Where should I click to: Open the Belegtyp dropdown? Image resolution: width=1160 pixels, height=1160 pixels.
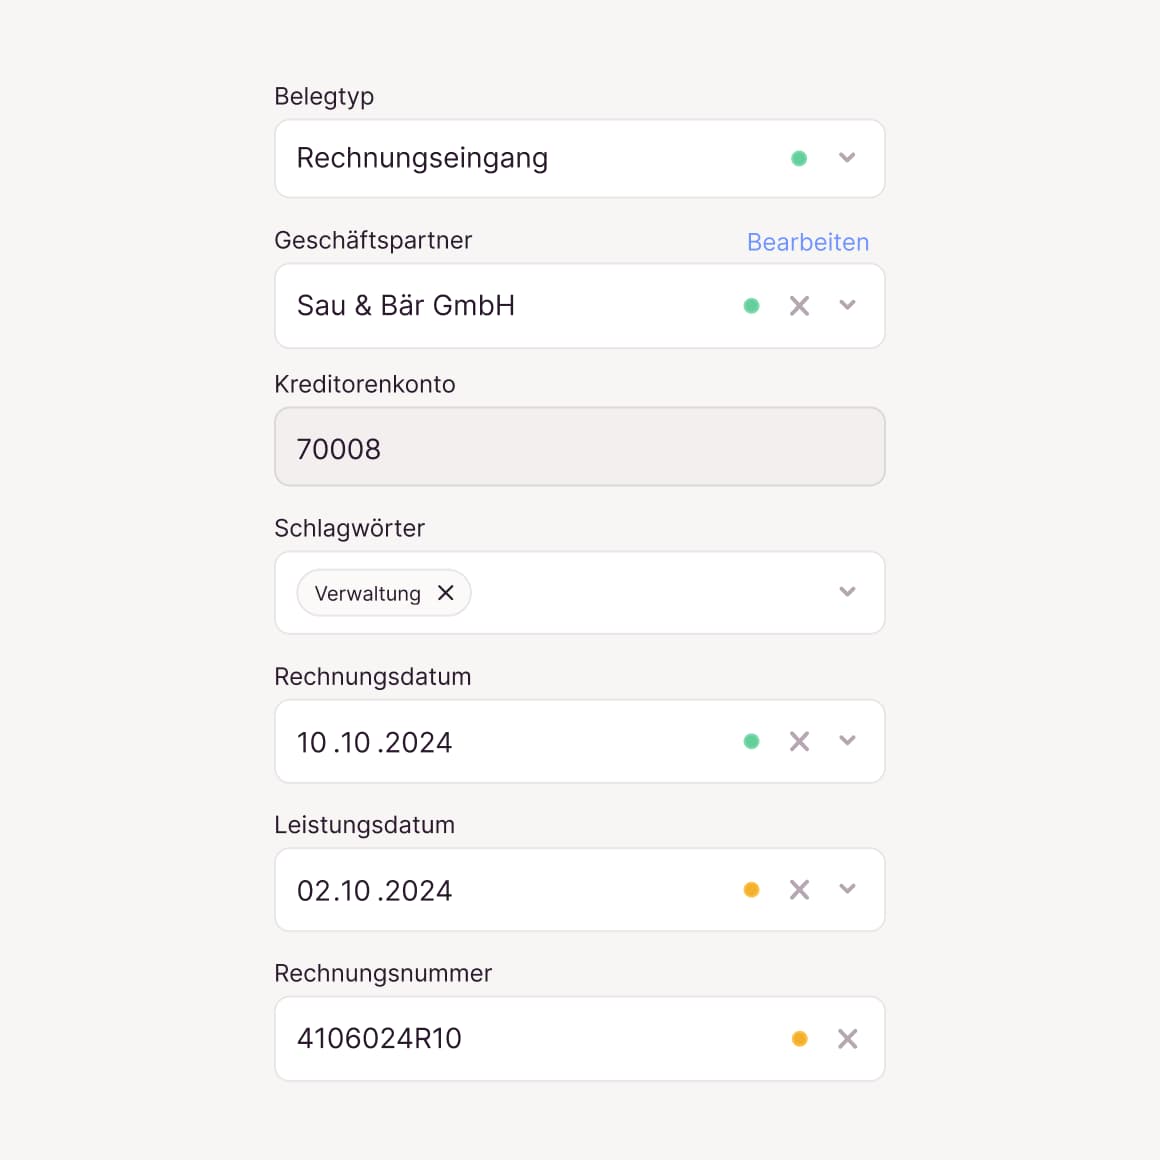click(x=847, y=158)
